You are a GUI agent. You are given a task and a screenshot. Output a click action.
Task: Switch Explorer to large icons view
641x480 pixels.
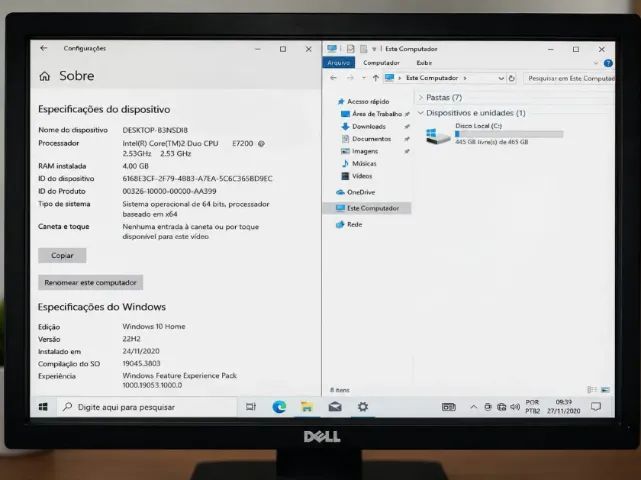(x=605, y=390)
